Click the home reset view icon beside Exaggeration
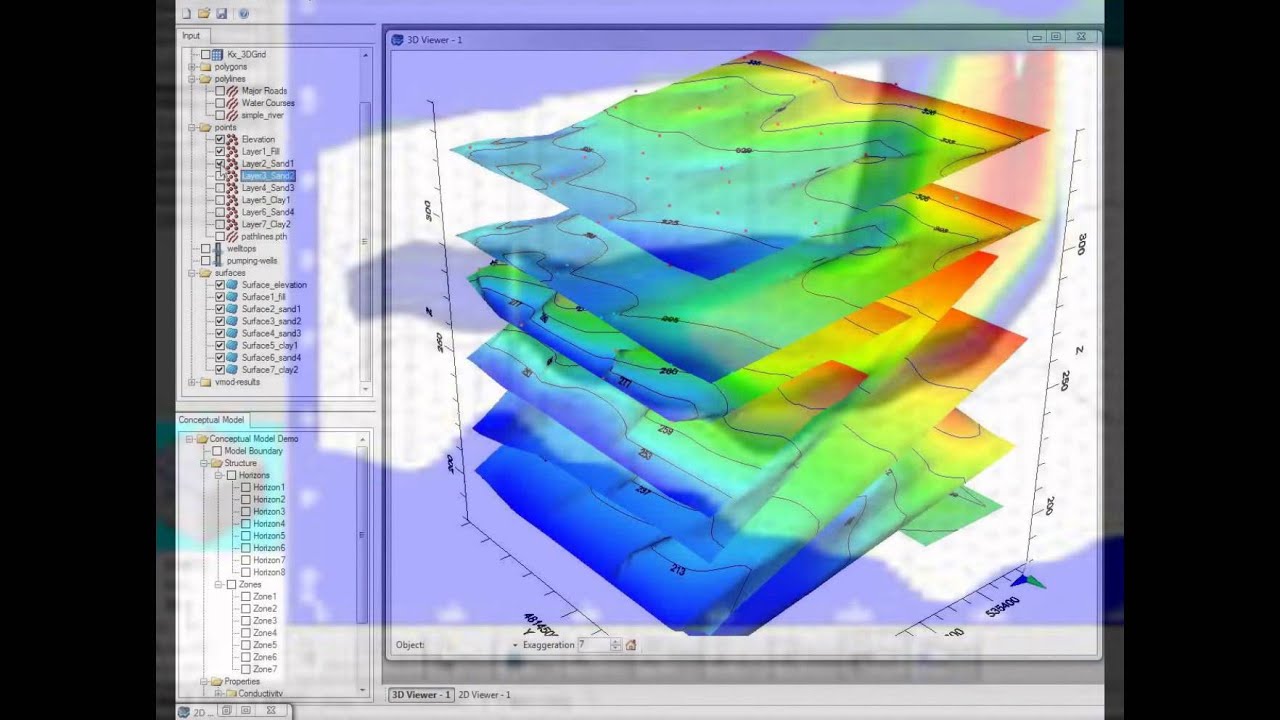Image resolution: width=1280 pixels, height=720 pixels. coord(631,645)
